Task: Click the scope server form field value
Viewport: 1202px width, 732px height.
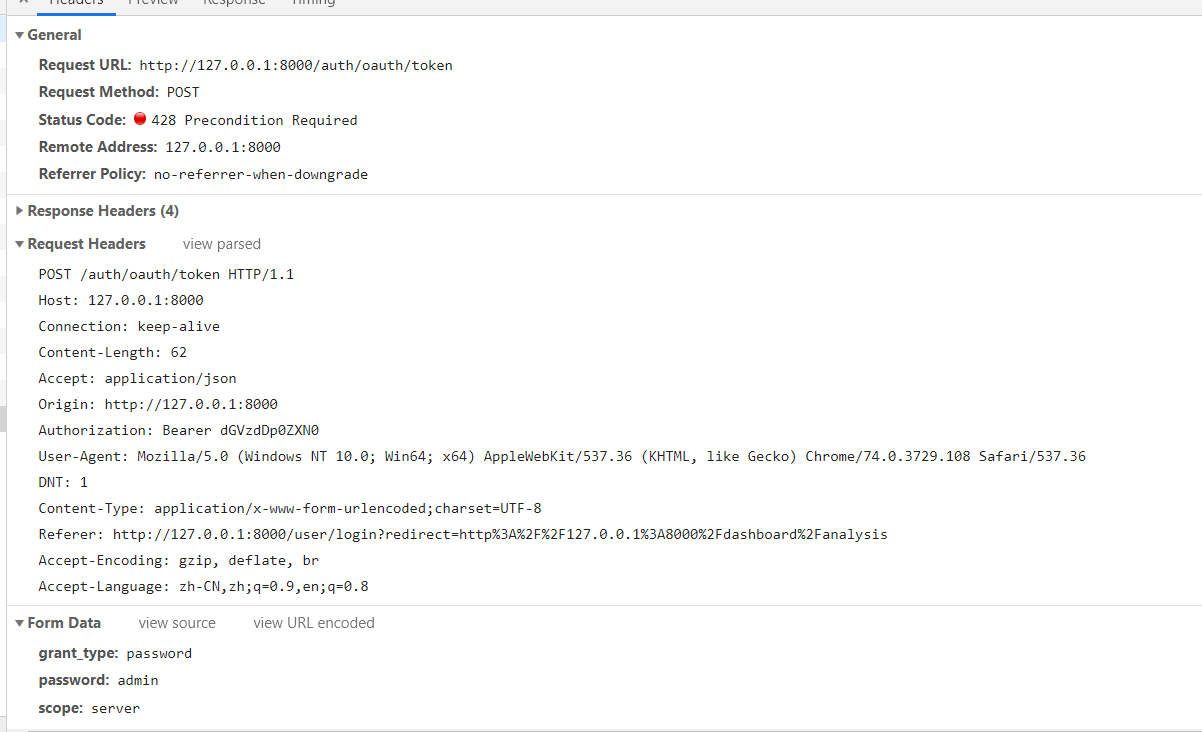Action: pyautogui.click(x=115, y=707)
